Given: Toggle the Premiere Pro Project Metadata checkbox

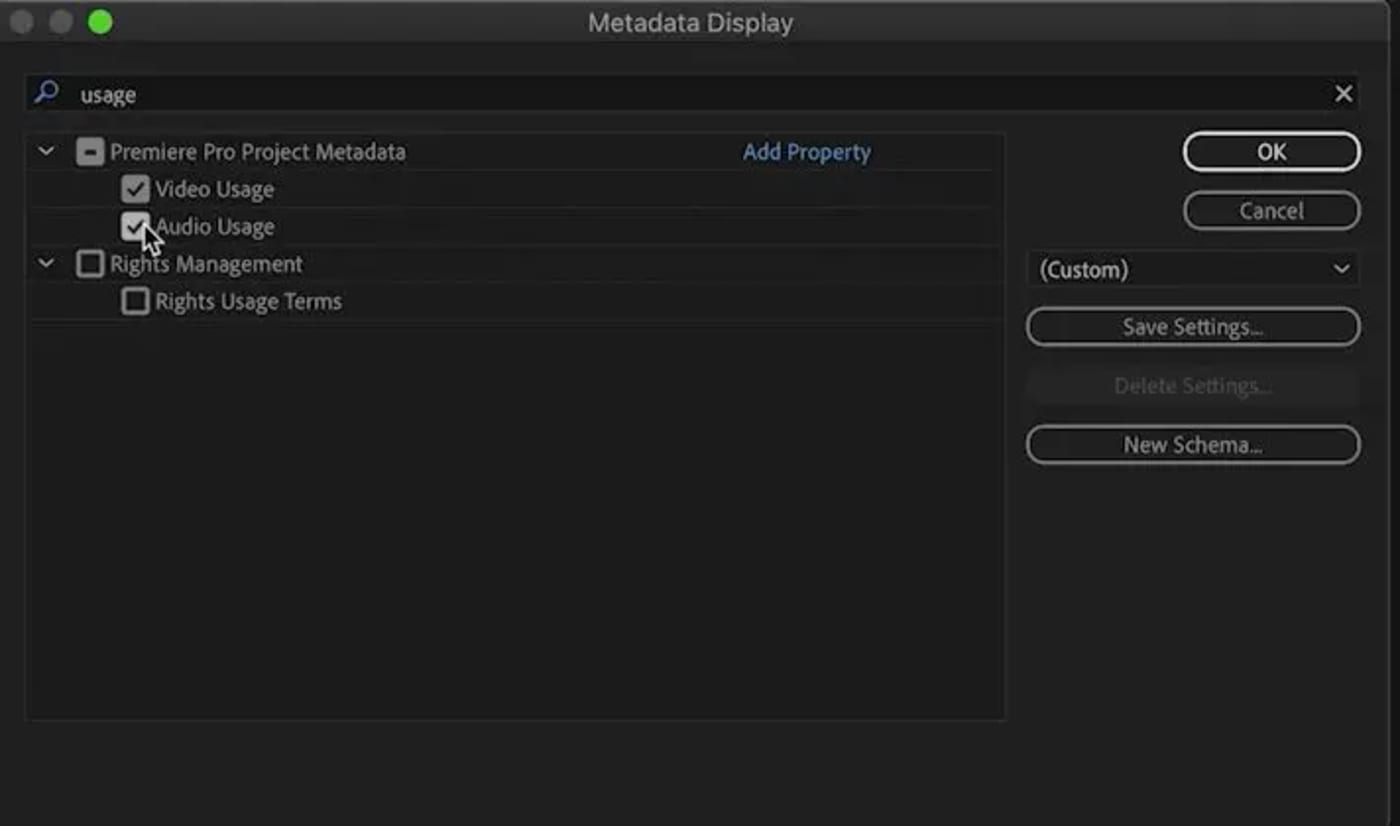Looking at the screenshot, I should (x=90, y=152).
